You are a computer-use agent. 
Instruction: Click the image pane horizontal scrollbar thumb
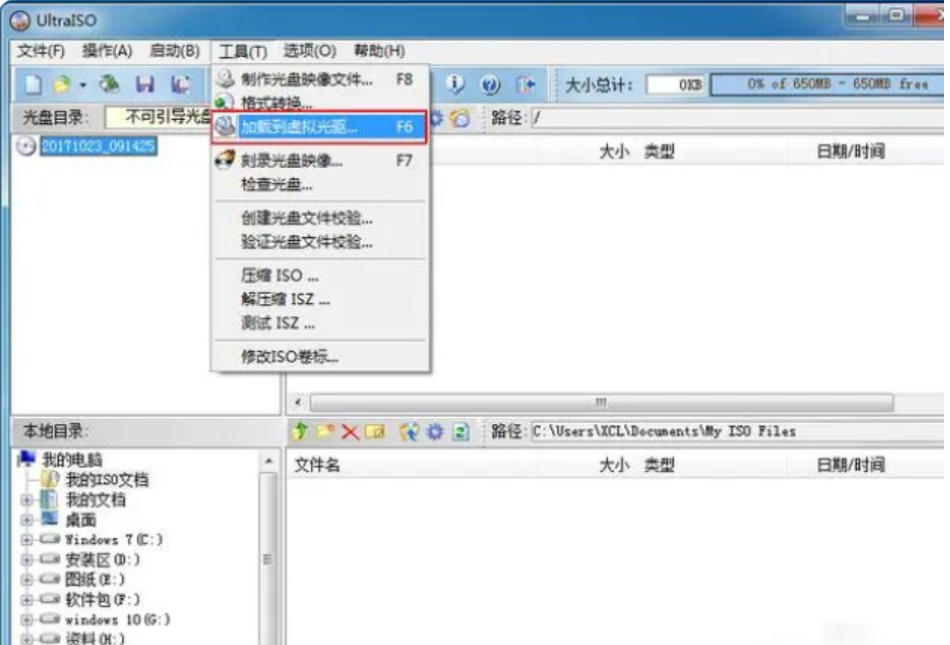pos(601,402)
